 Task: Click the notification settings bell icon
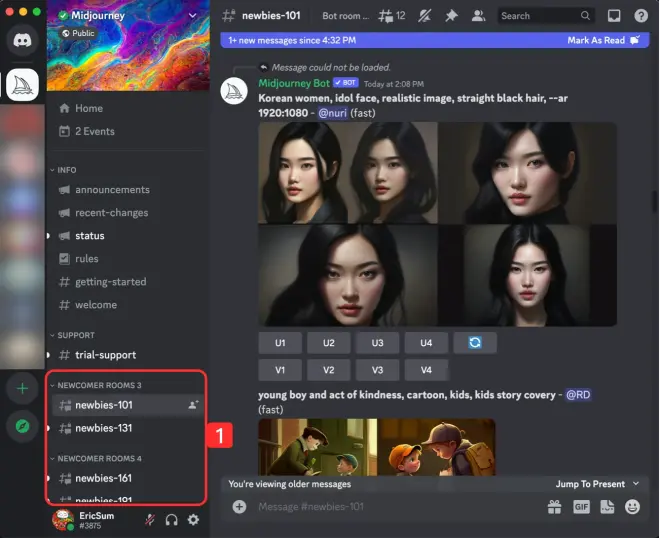427,16
